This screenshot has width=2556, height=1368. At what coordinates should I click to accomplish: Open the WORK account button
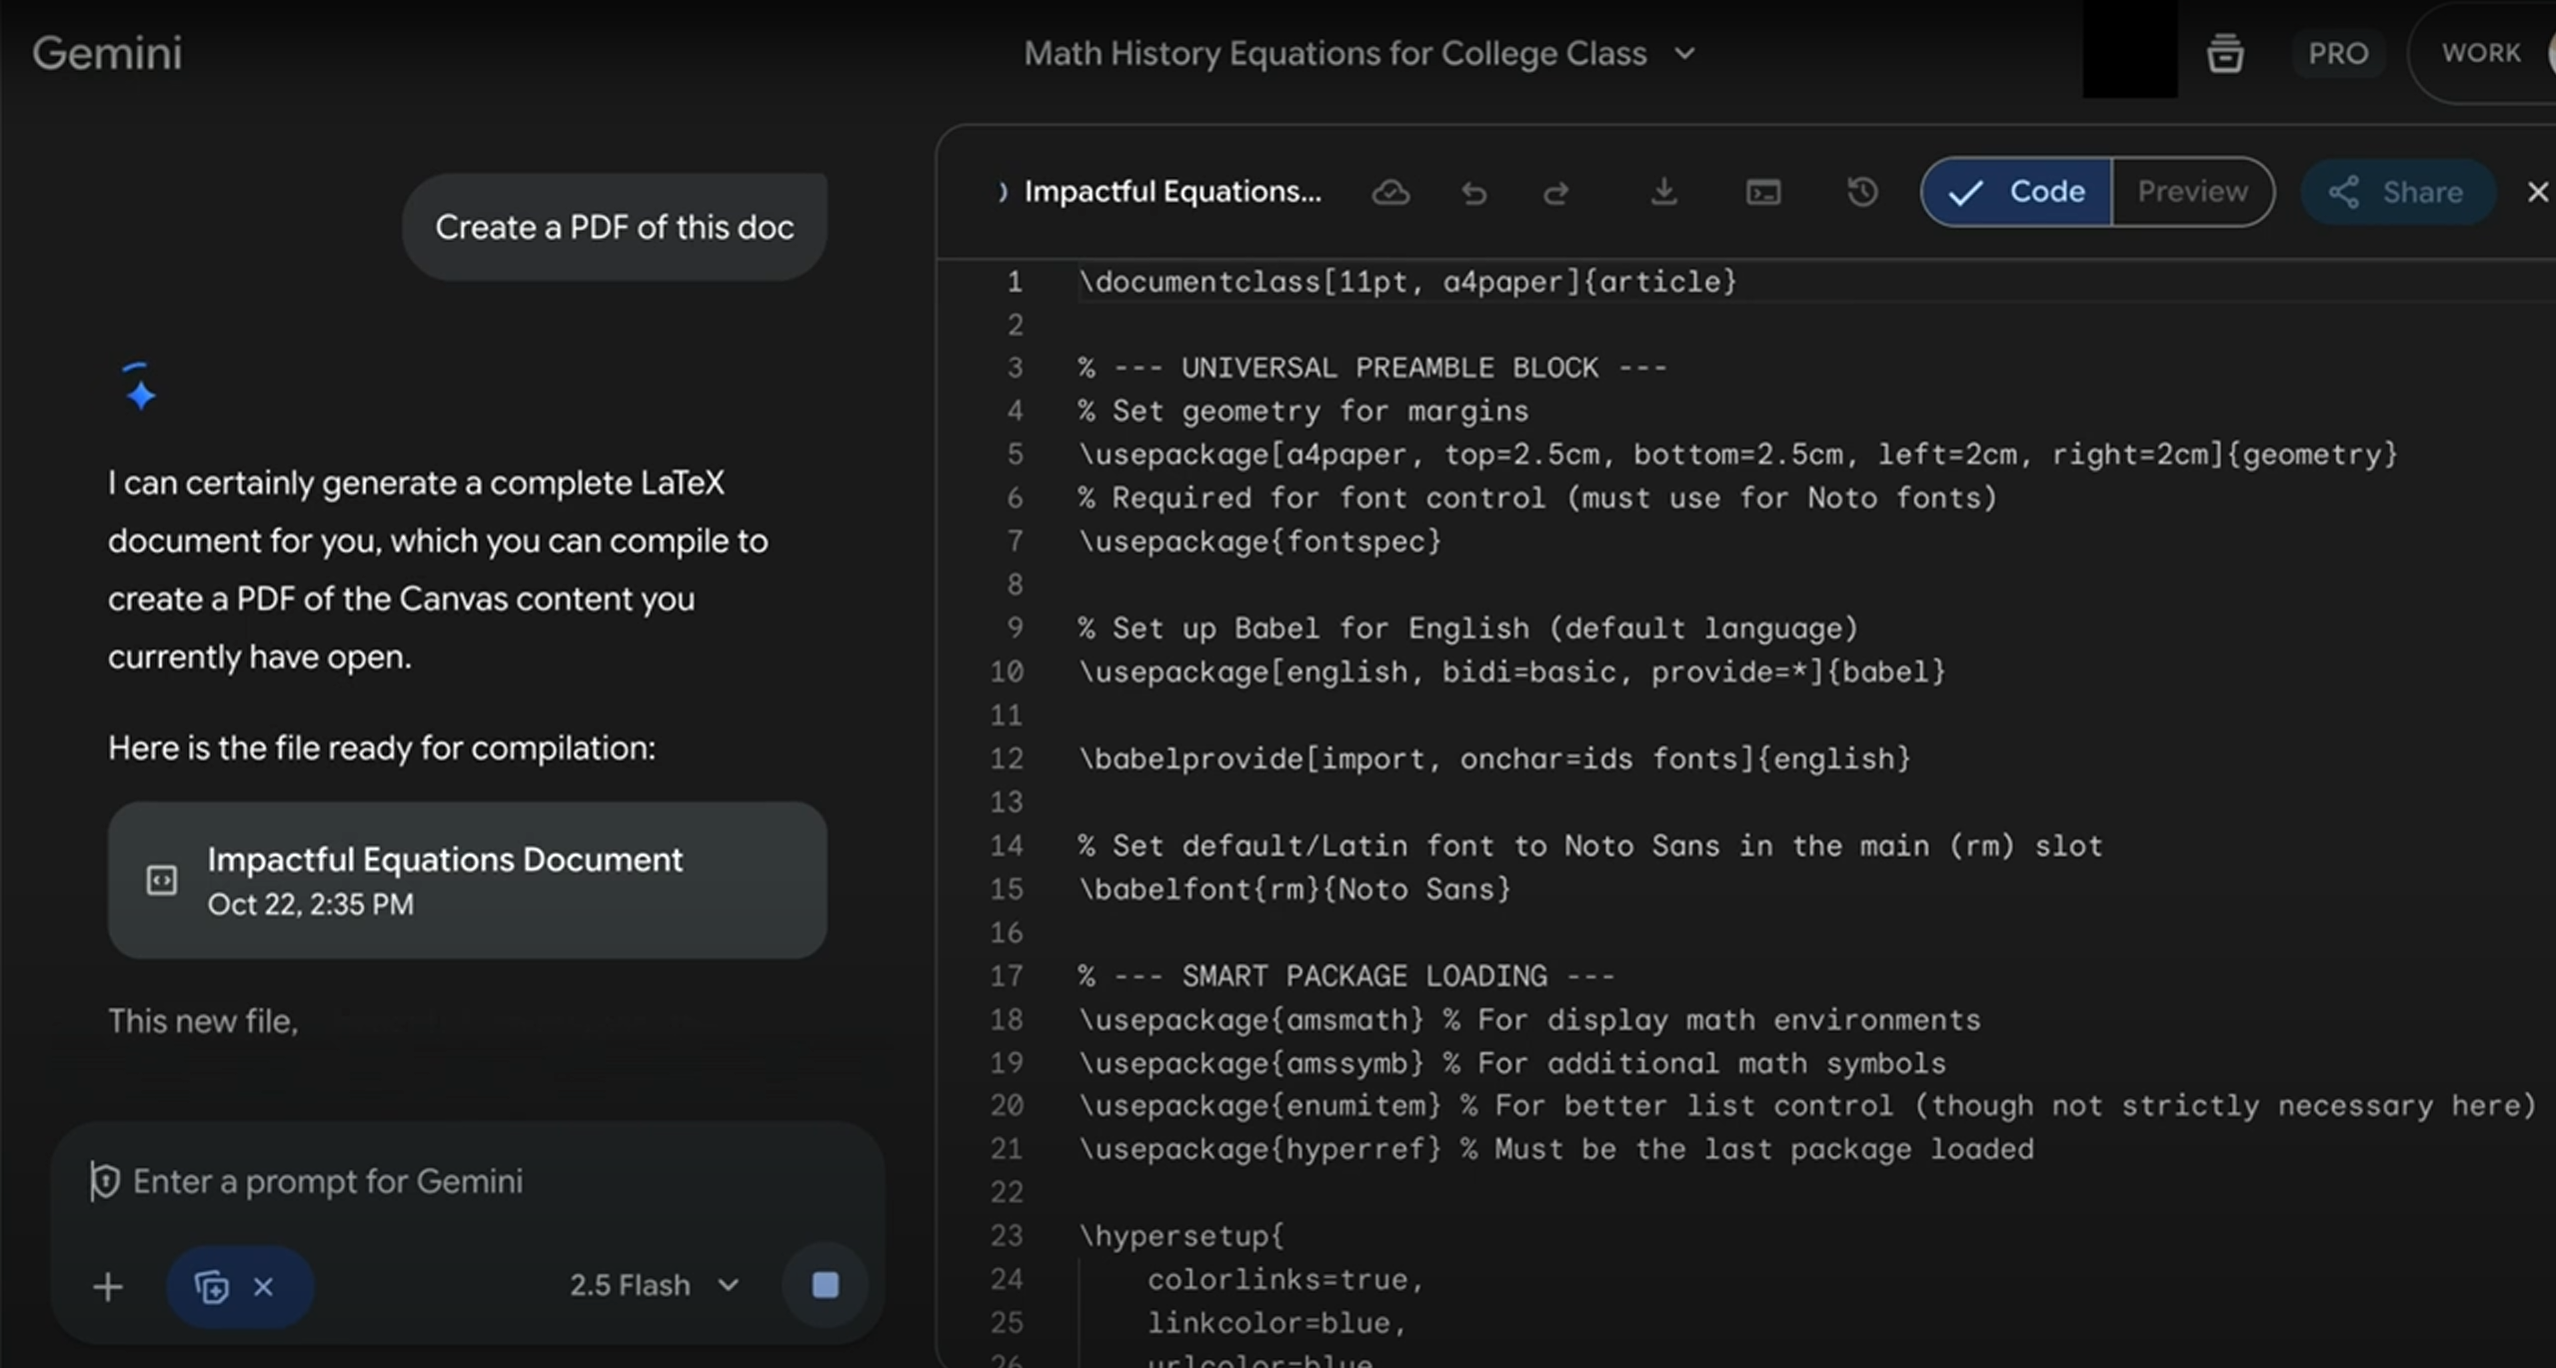2484,52
